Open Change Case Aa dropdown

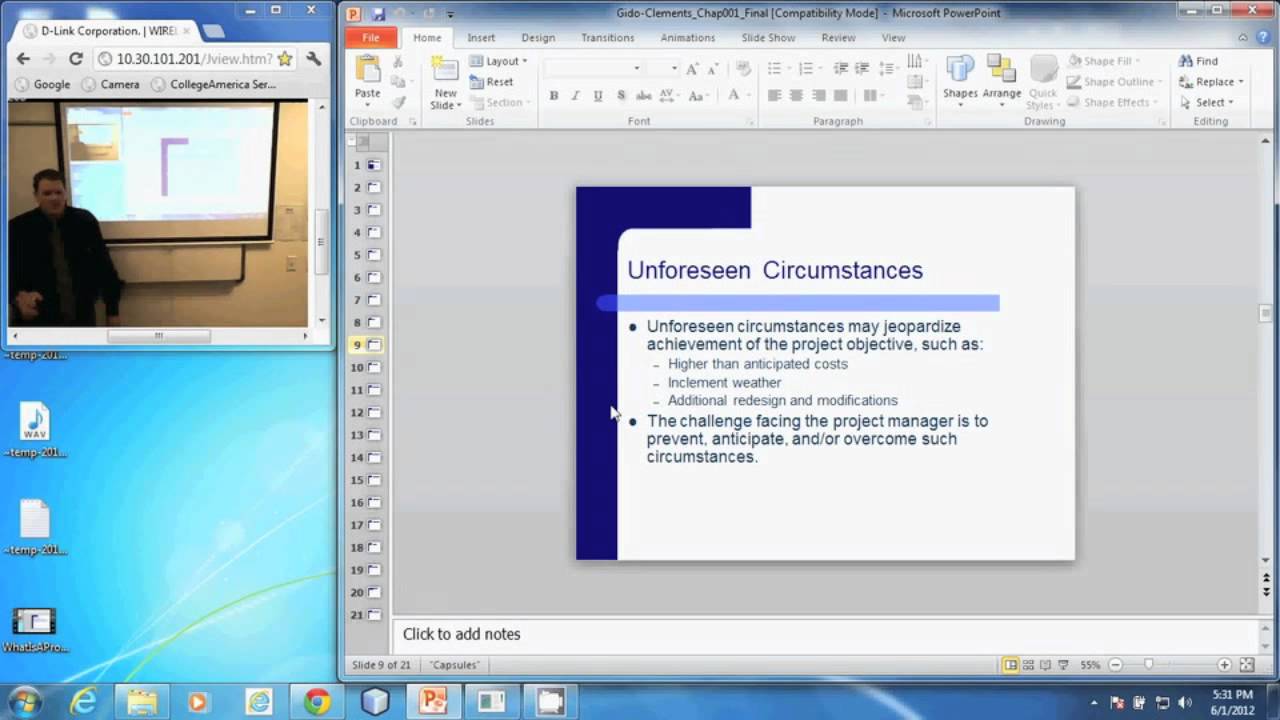click(x=698, y=96)
